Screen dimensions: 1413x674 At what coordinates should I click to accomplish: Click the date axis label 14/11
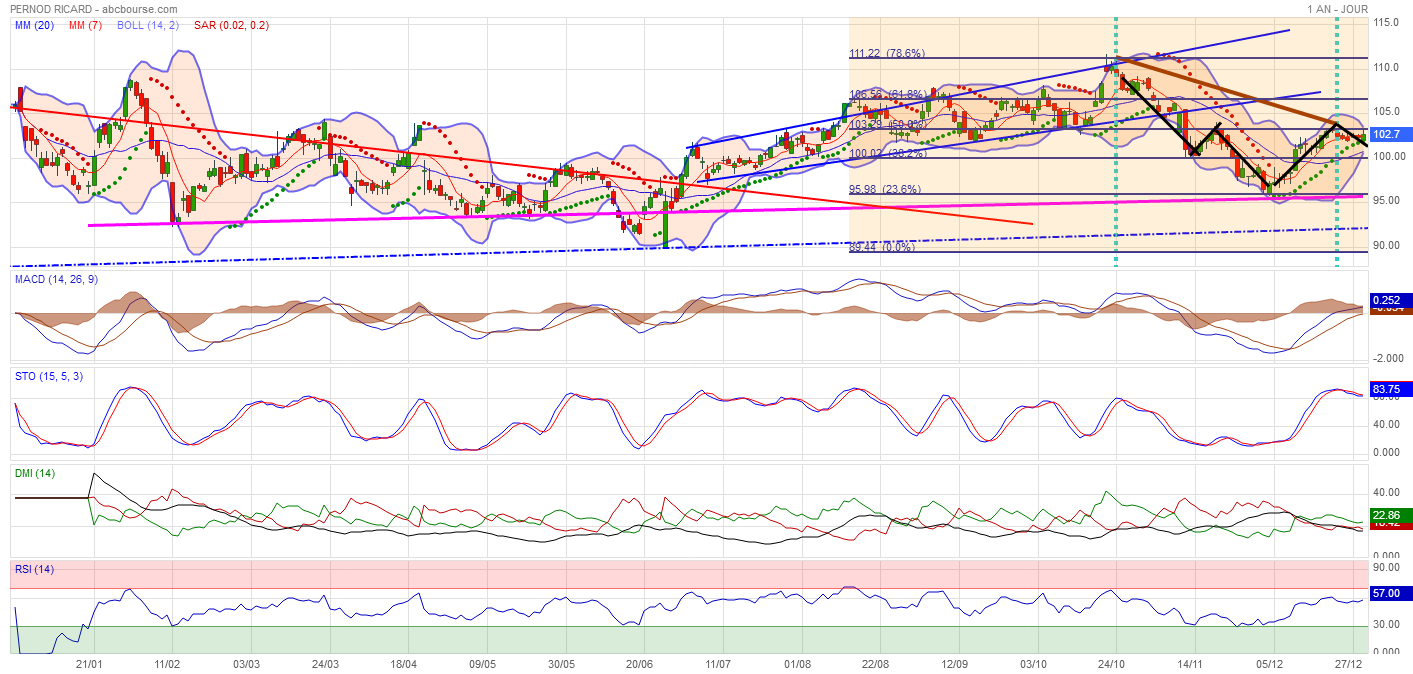1191,663
